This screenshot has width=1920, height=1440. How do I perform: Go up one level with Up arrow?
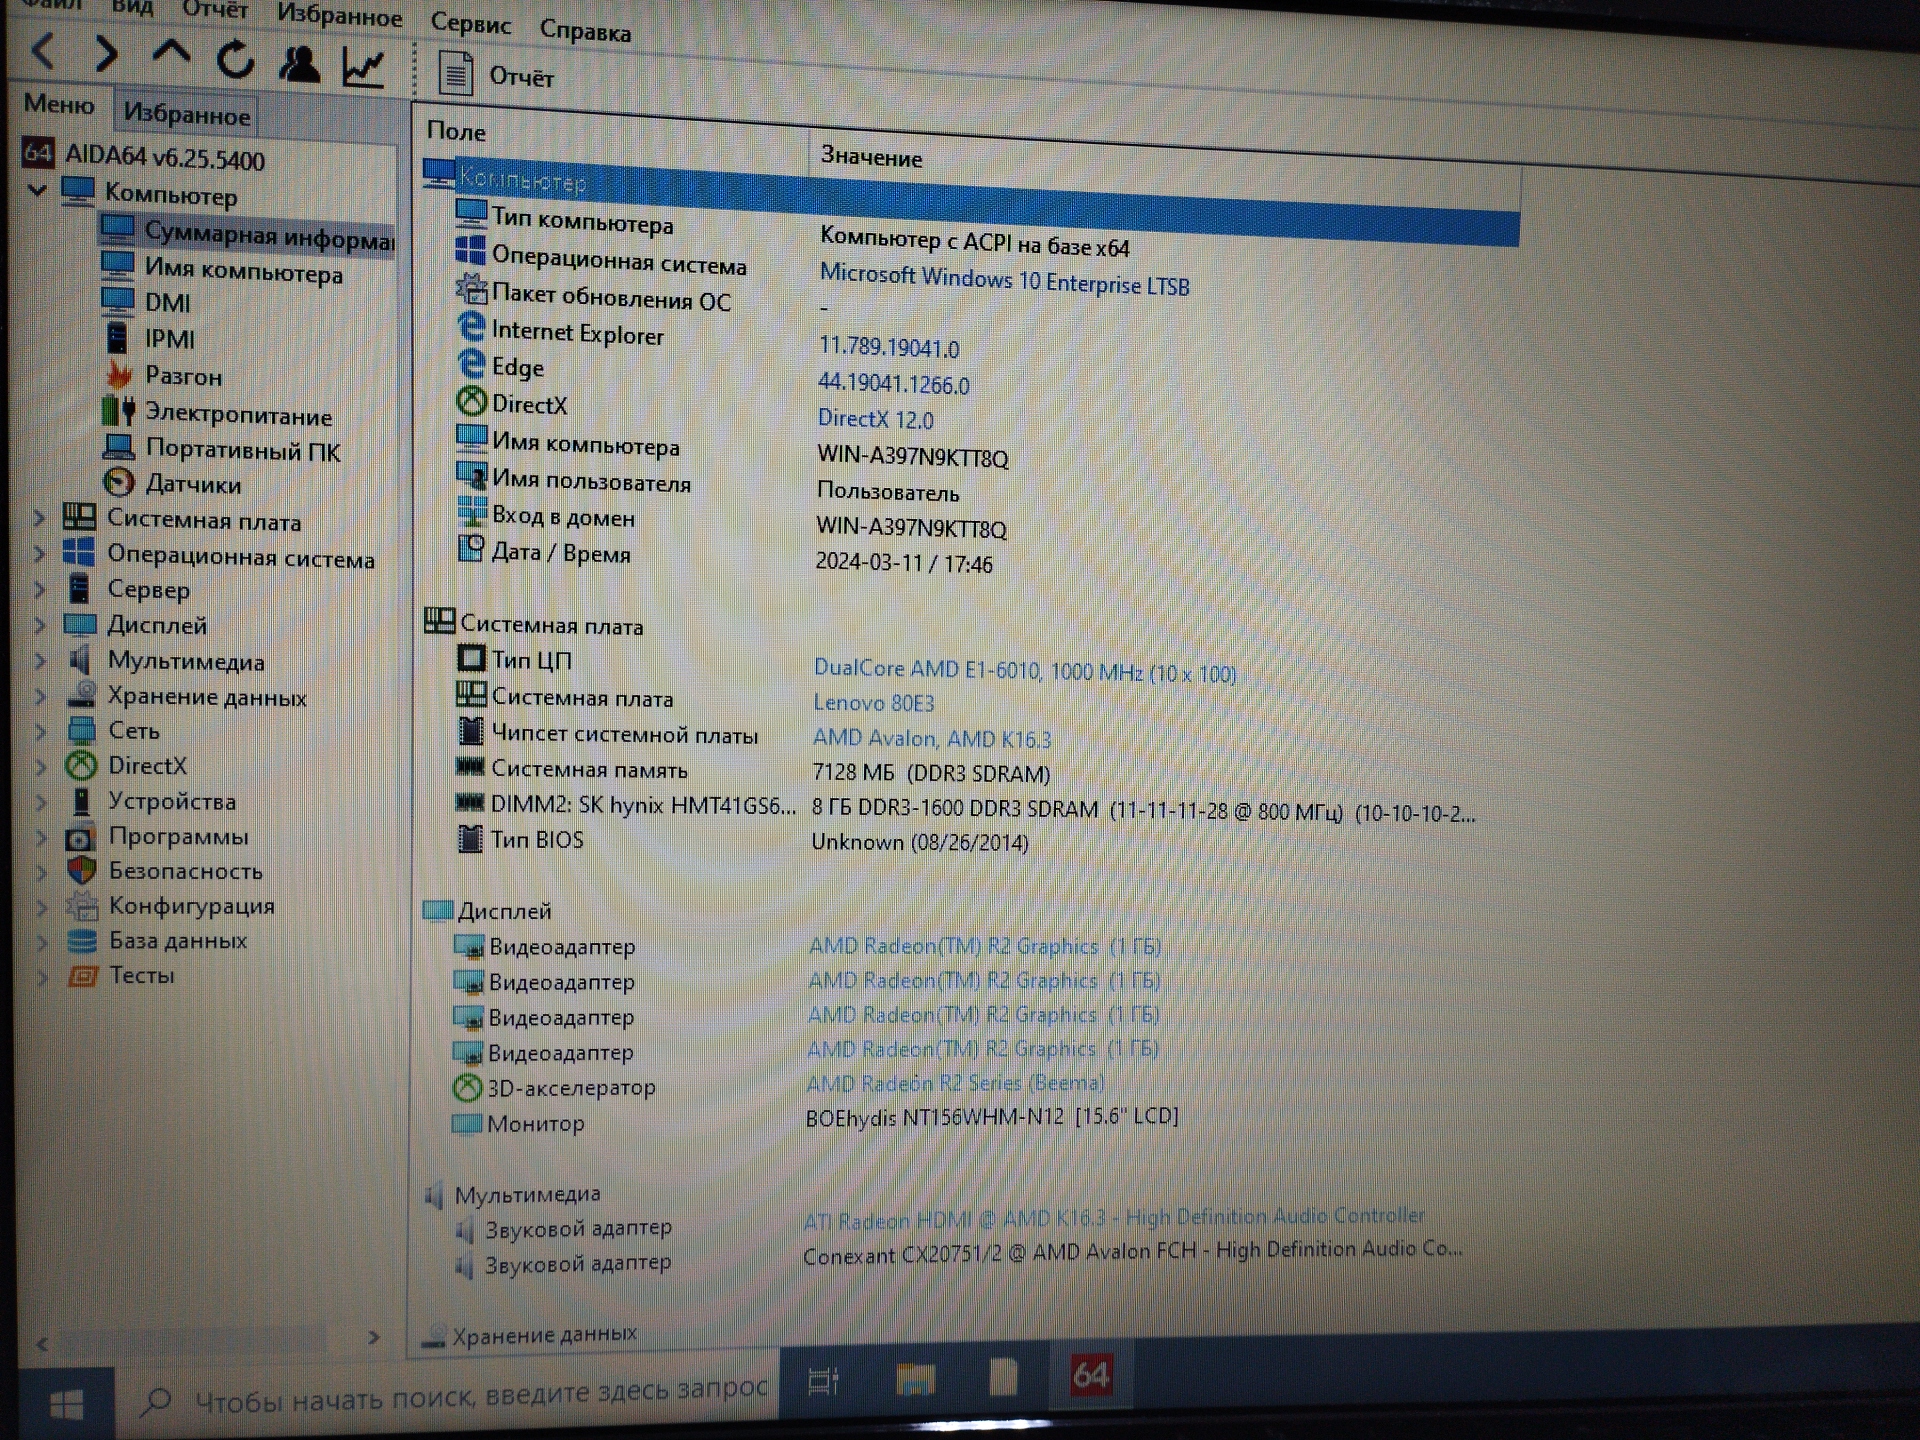[171, 52]
